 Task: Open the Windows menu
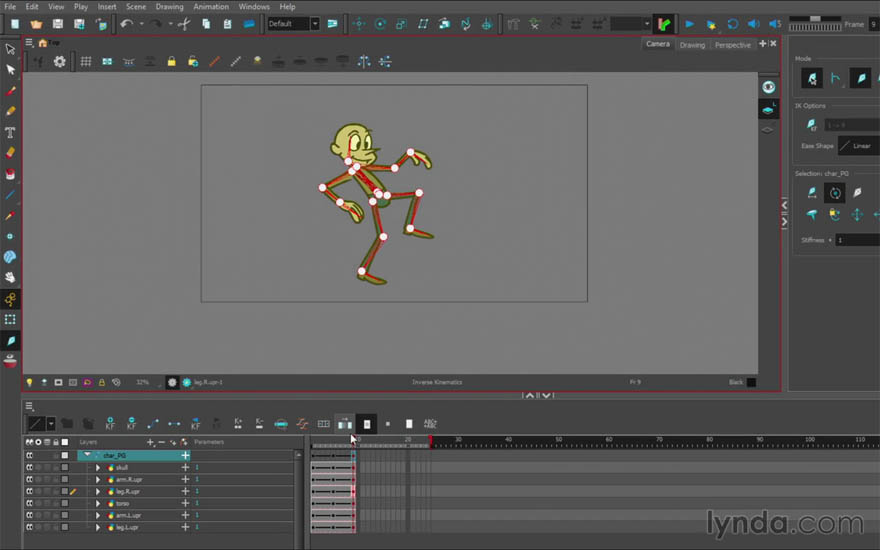[x=254, y=7]
